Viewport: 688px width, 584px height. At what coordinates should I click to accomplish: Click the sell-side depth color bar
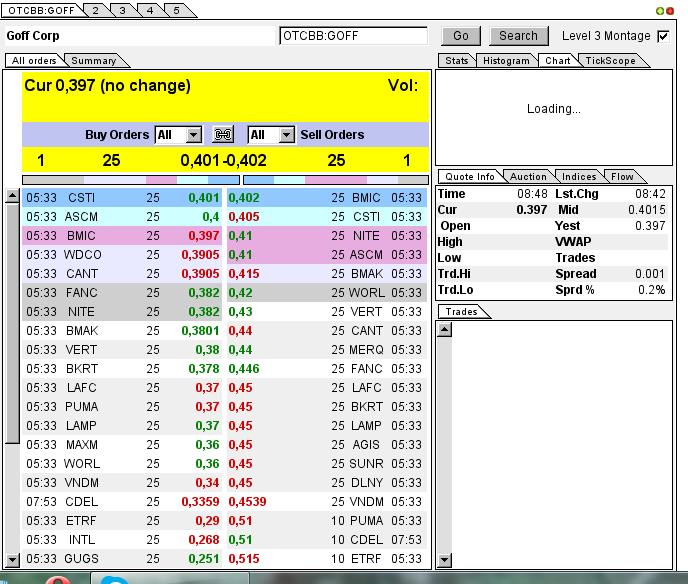(x=336, y=180)
